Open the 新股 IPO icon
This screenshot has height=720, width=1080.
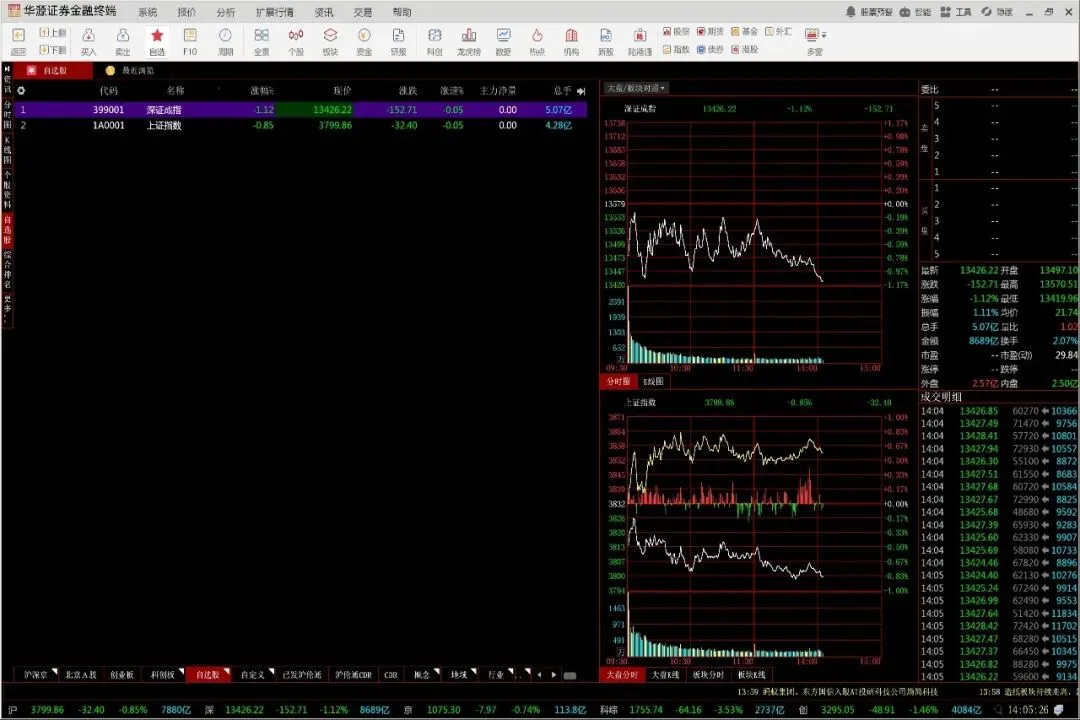click(x=605, y=41)
